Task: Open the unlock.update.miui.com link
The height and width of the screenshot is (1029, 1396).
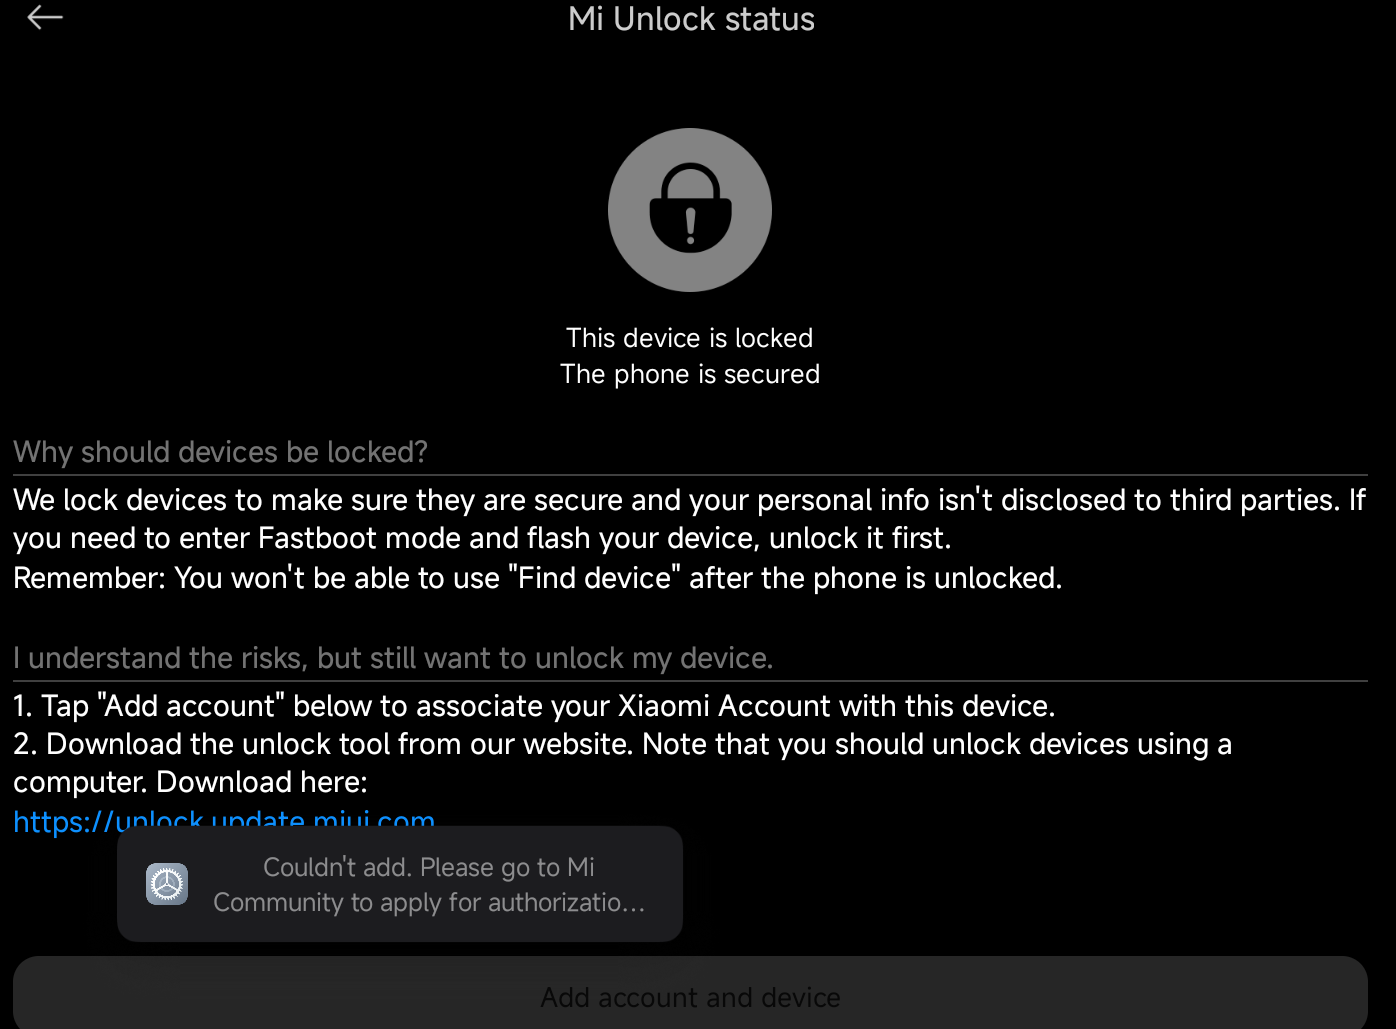Action: [x=224, y=822]
